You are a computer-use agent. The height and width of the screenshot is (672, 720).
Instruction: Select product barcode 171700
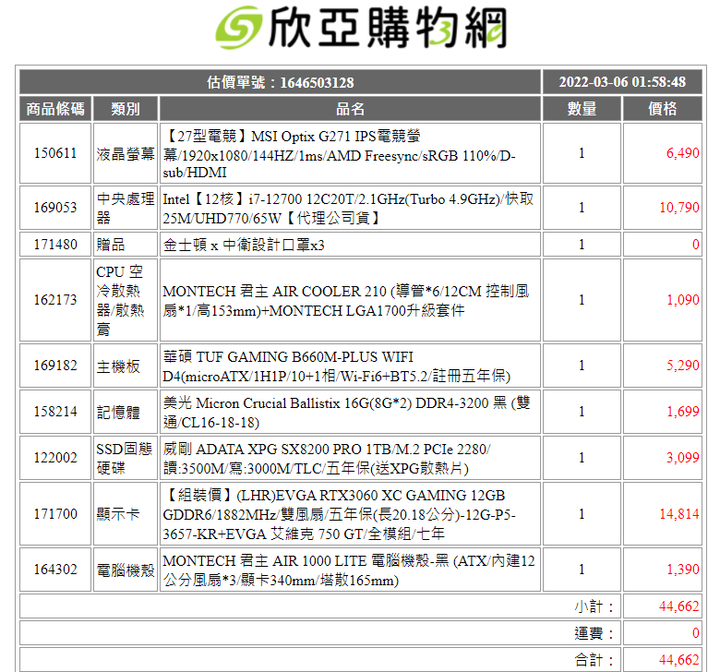pyautogui.click(x=55, y=514)
